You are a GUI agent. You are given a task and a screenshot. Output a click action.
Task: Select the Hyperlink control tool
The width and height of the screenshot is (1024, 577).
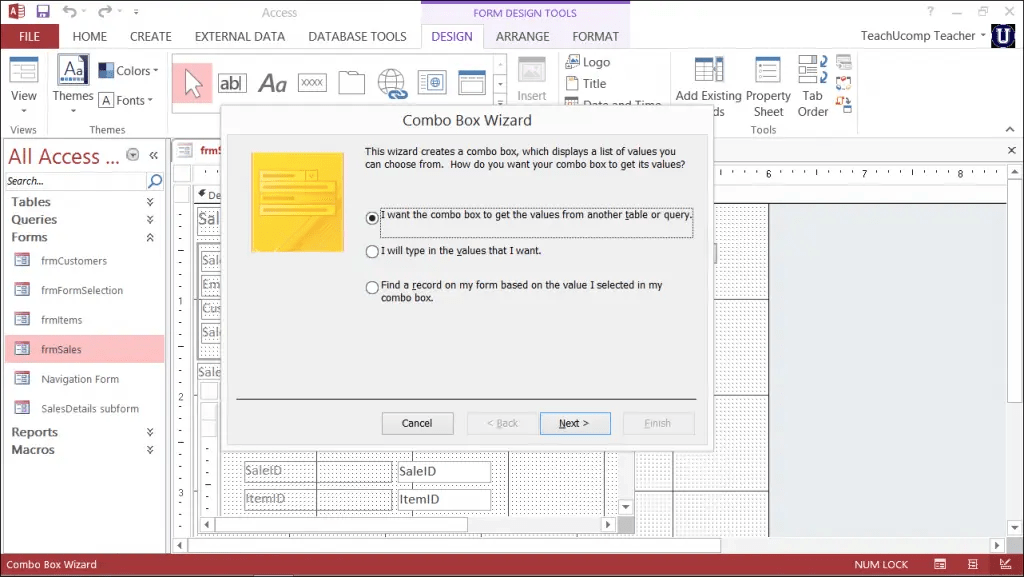pyautogui.click(x=392, y=82)
